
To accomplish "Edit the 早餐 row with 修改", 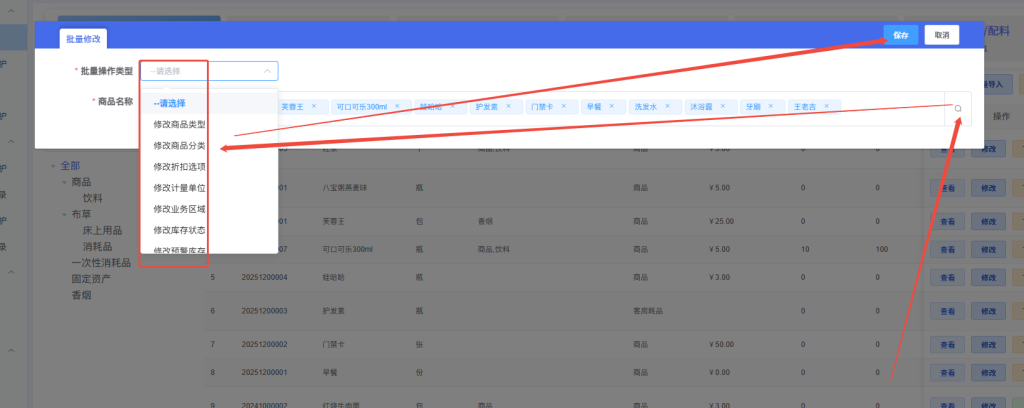I will tap(988, 373).
